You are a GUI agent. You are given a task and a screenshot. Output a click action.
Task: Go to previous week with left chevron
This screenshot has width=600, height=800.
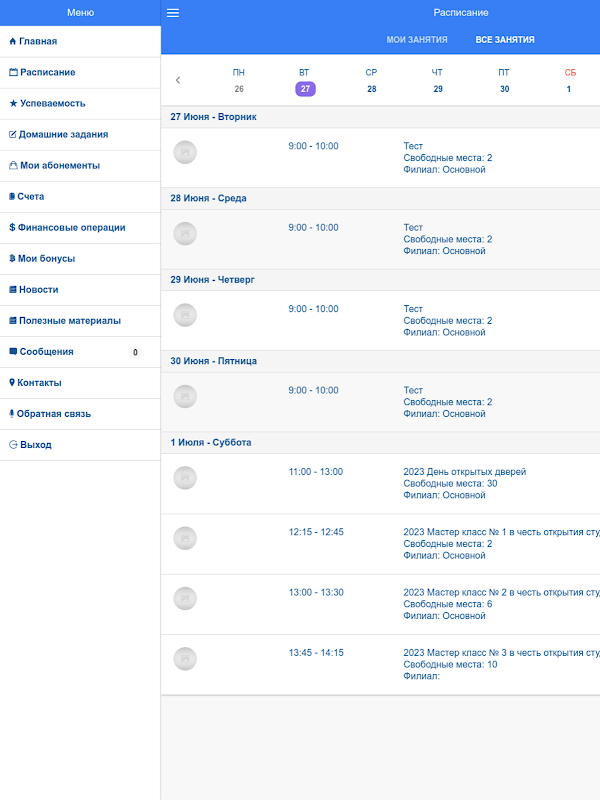(178, 80)
